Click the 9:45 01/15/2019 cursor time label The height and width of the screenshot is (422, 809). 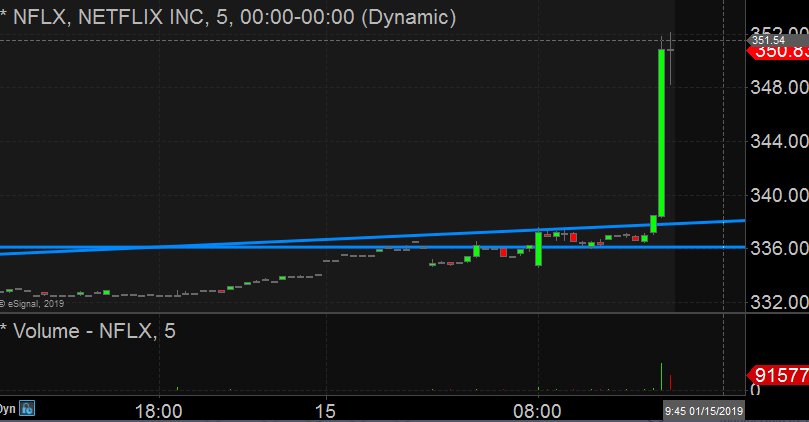click(x=704, y=411)
